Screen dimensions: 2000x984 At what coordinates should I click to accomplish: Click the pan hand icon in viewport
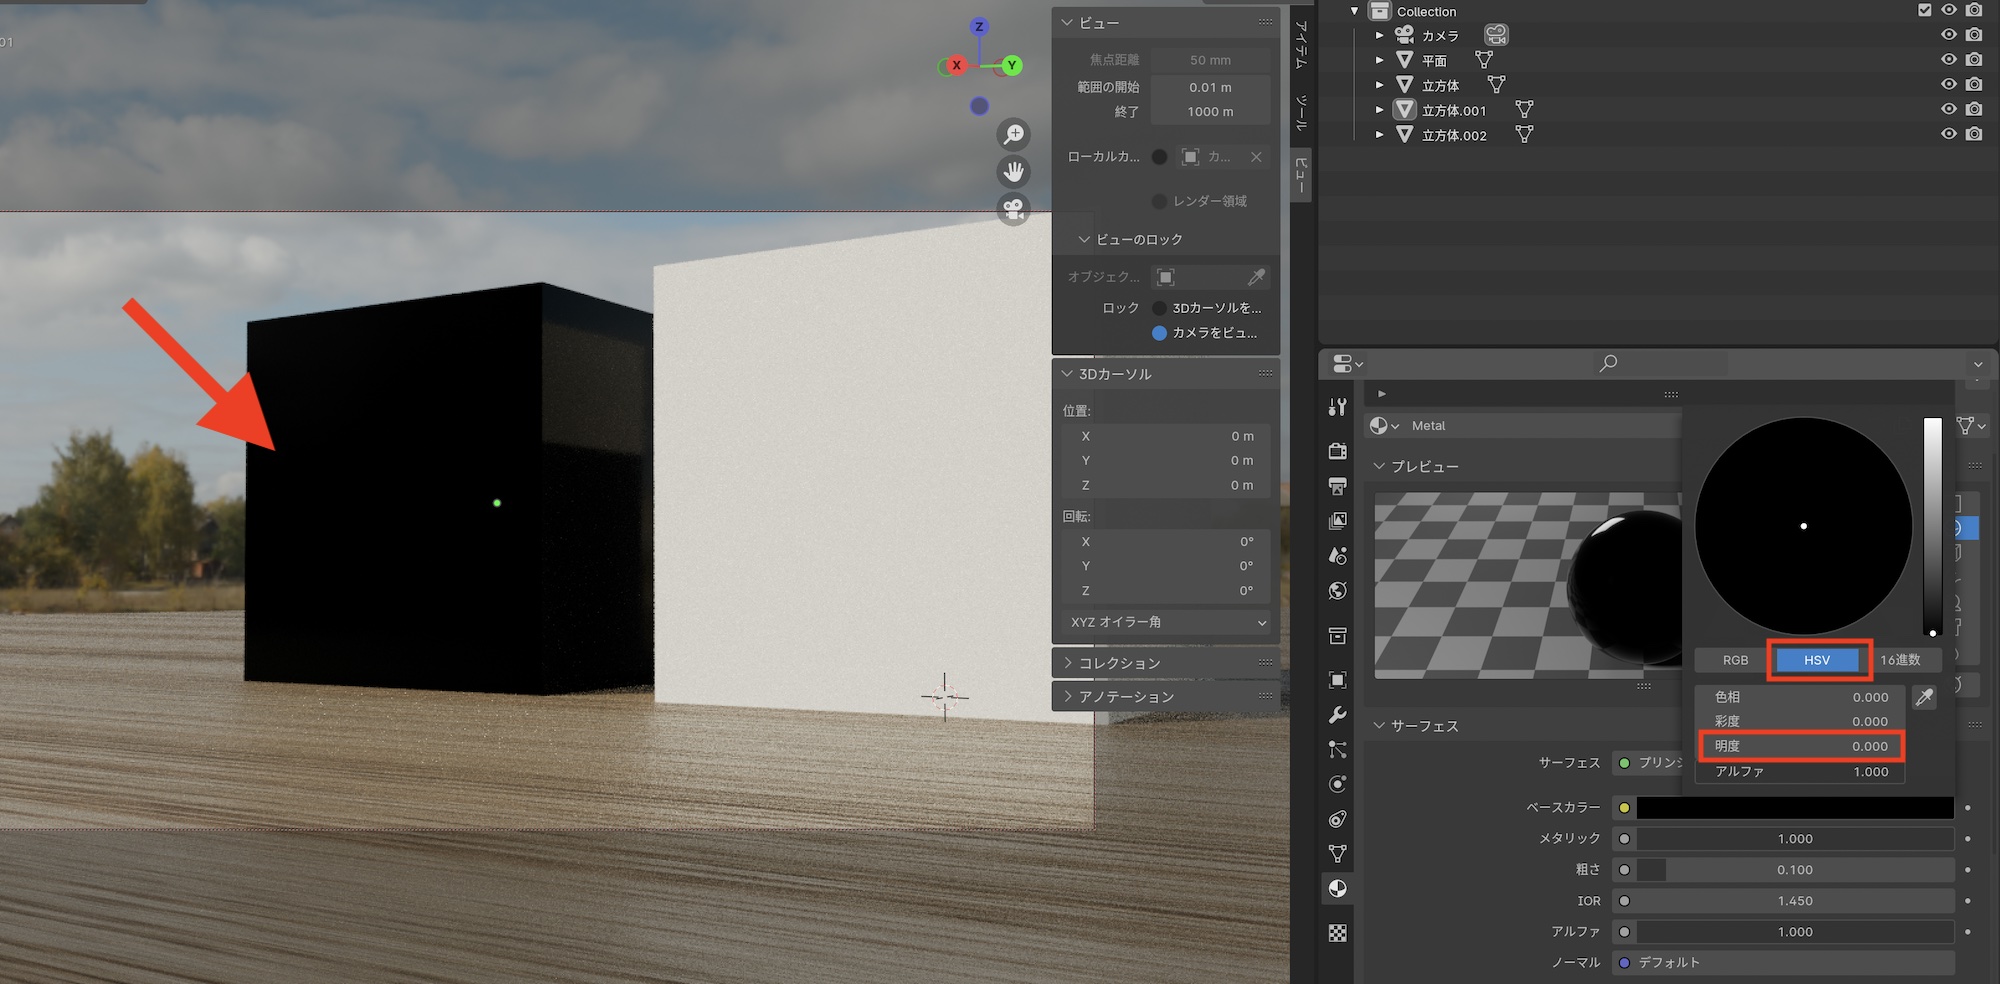pos(1013,172)
